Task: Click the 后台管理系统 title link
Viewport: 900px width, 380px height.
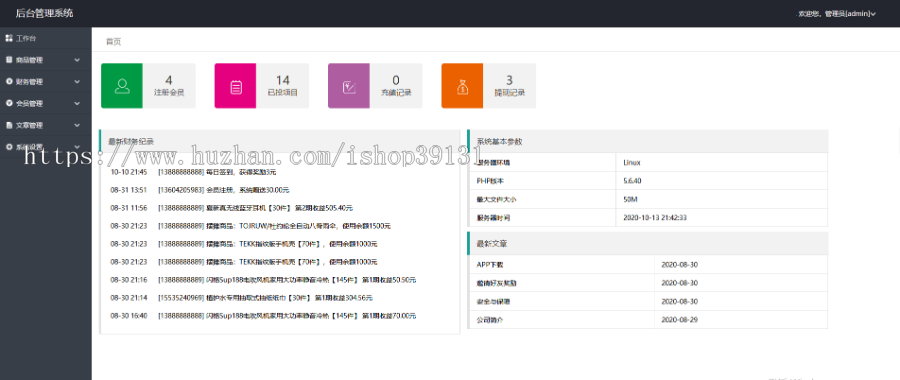Action: pos(44,13)
